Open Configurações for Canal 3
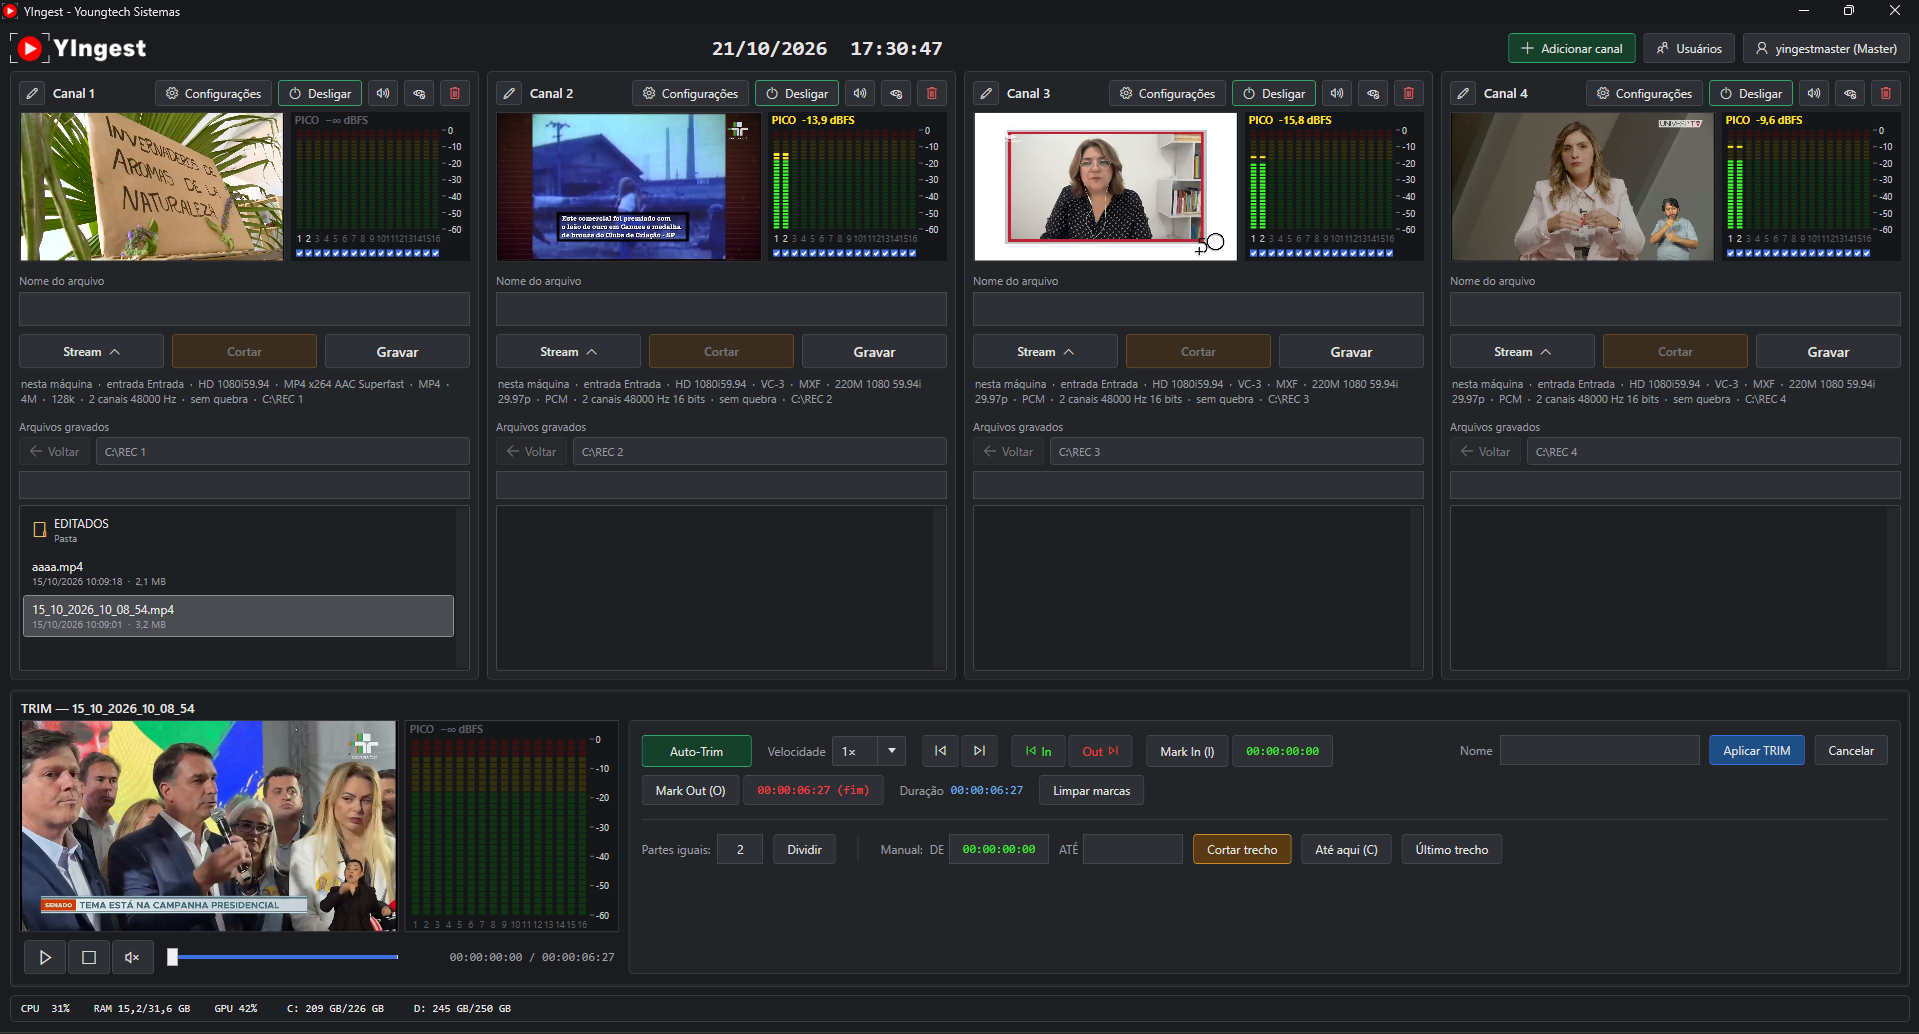The width and height of the screenshot is (1919, 1034). click(1167, 93)
